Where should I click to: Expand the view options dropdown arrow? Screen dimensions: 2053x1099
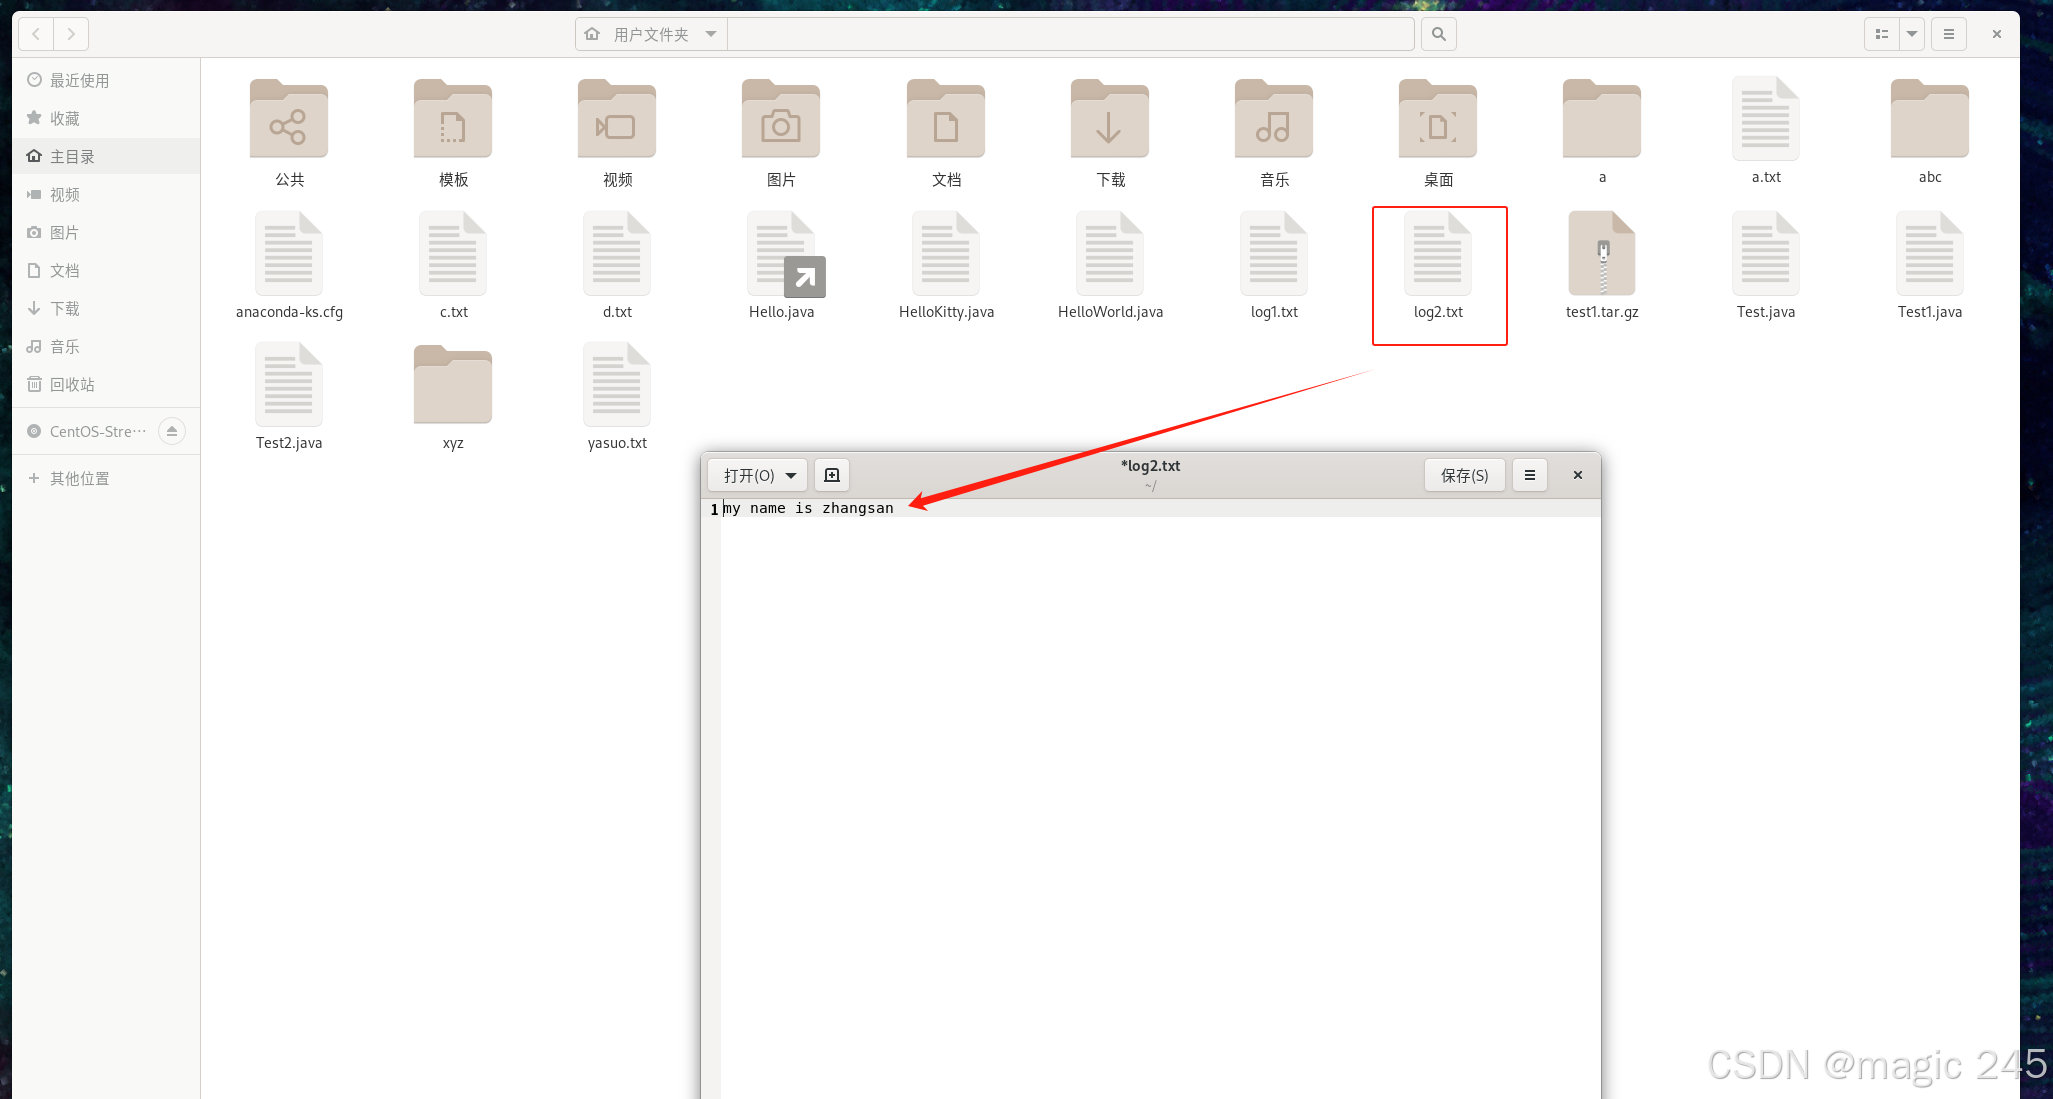point(1911,34)
